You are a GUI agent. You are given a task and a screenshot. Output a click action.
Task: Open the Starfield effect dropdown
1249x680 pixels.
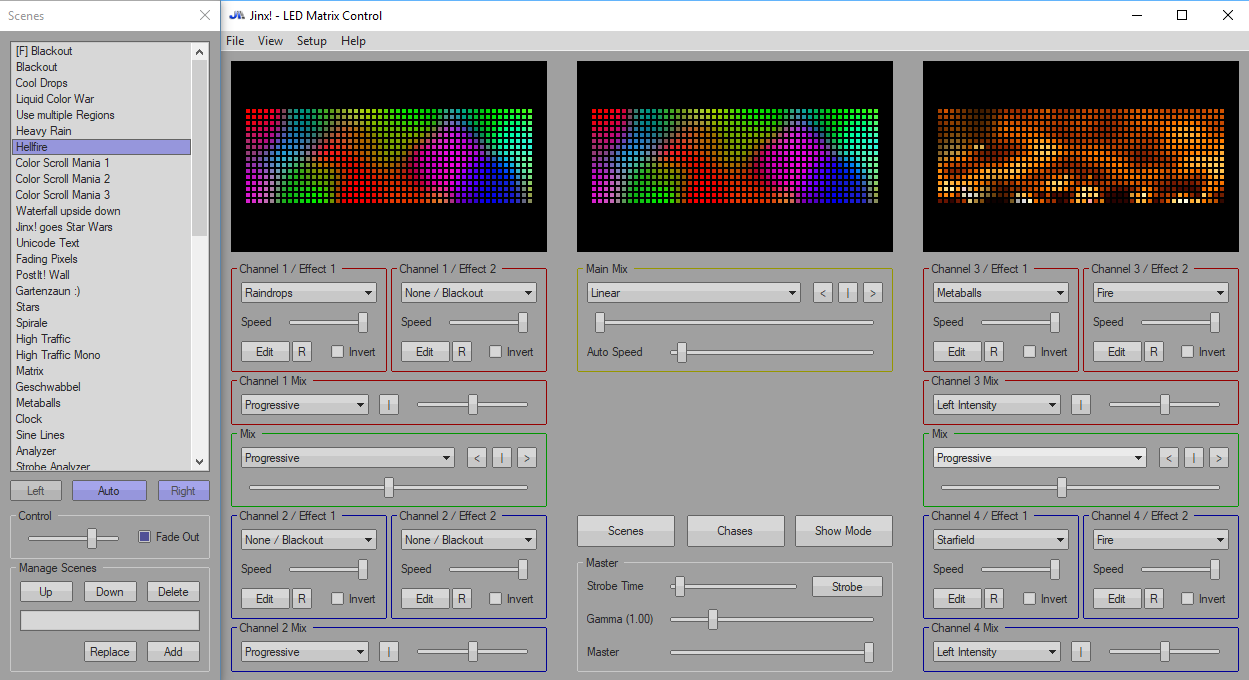coord(1001,540)
